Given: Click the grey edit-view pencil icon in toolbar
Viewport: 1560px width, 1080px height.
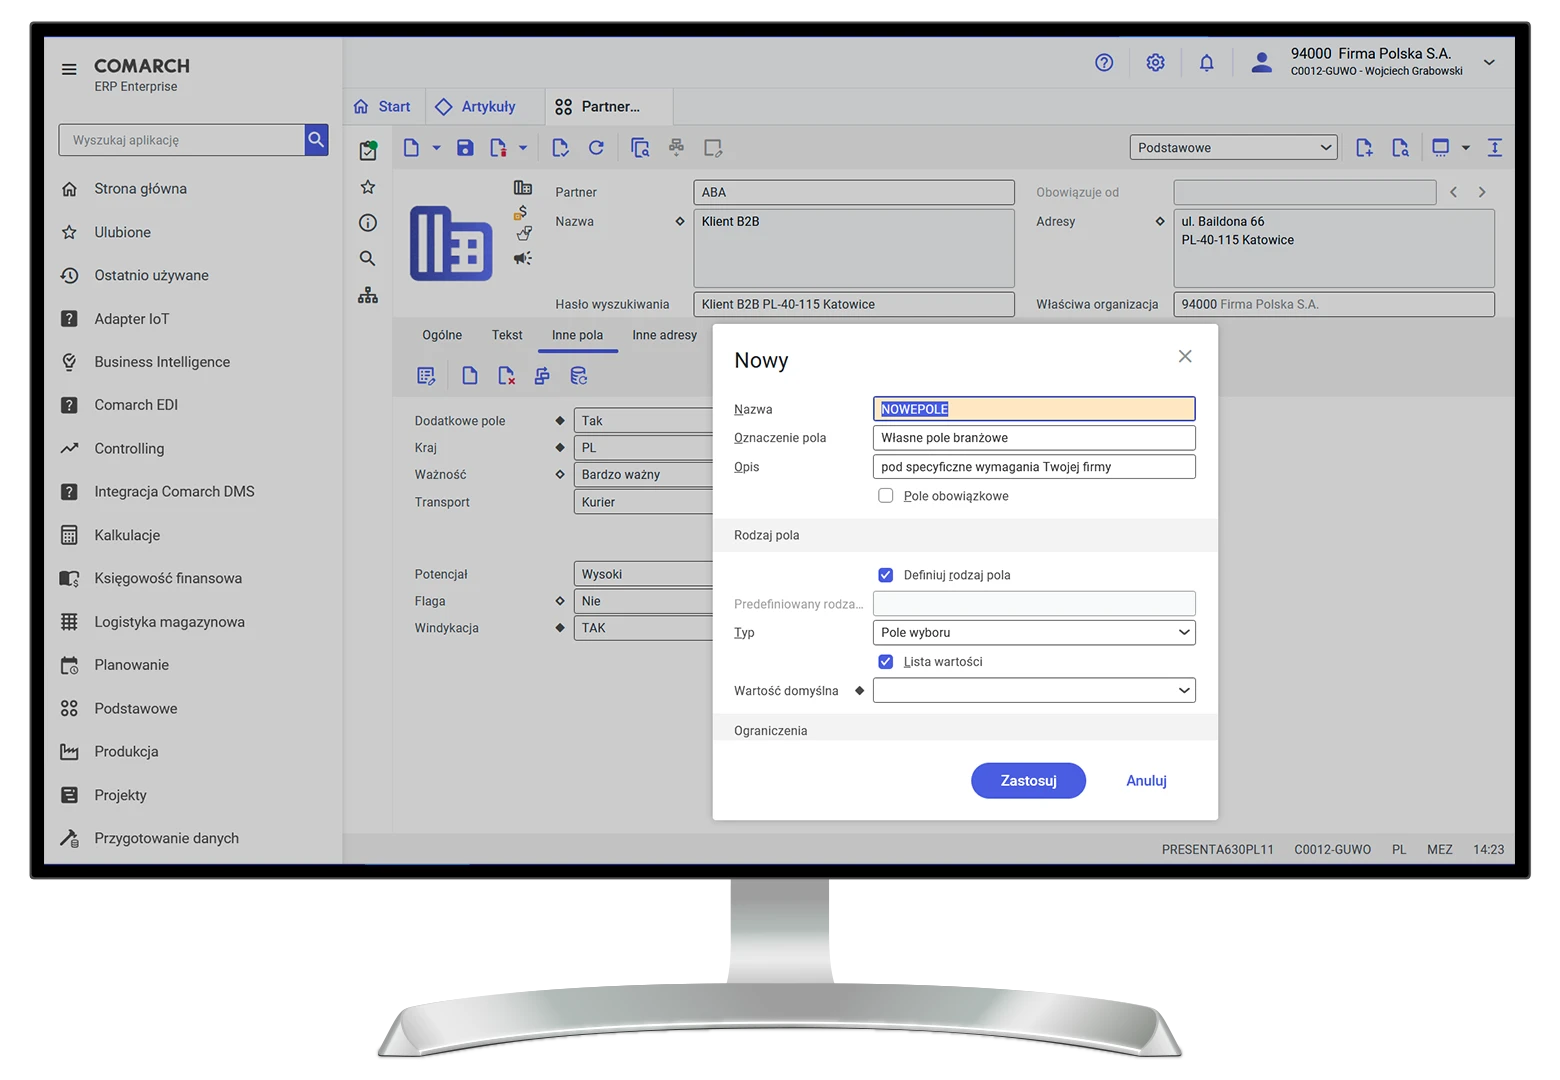Looking at the screenshot, I should [x=713, y=148].
